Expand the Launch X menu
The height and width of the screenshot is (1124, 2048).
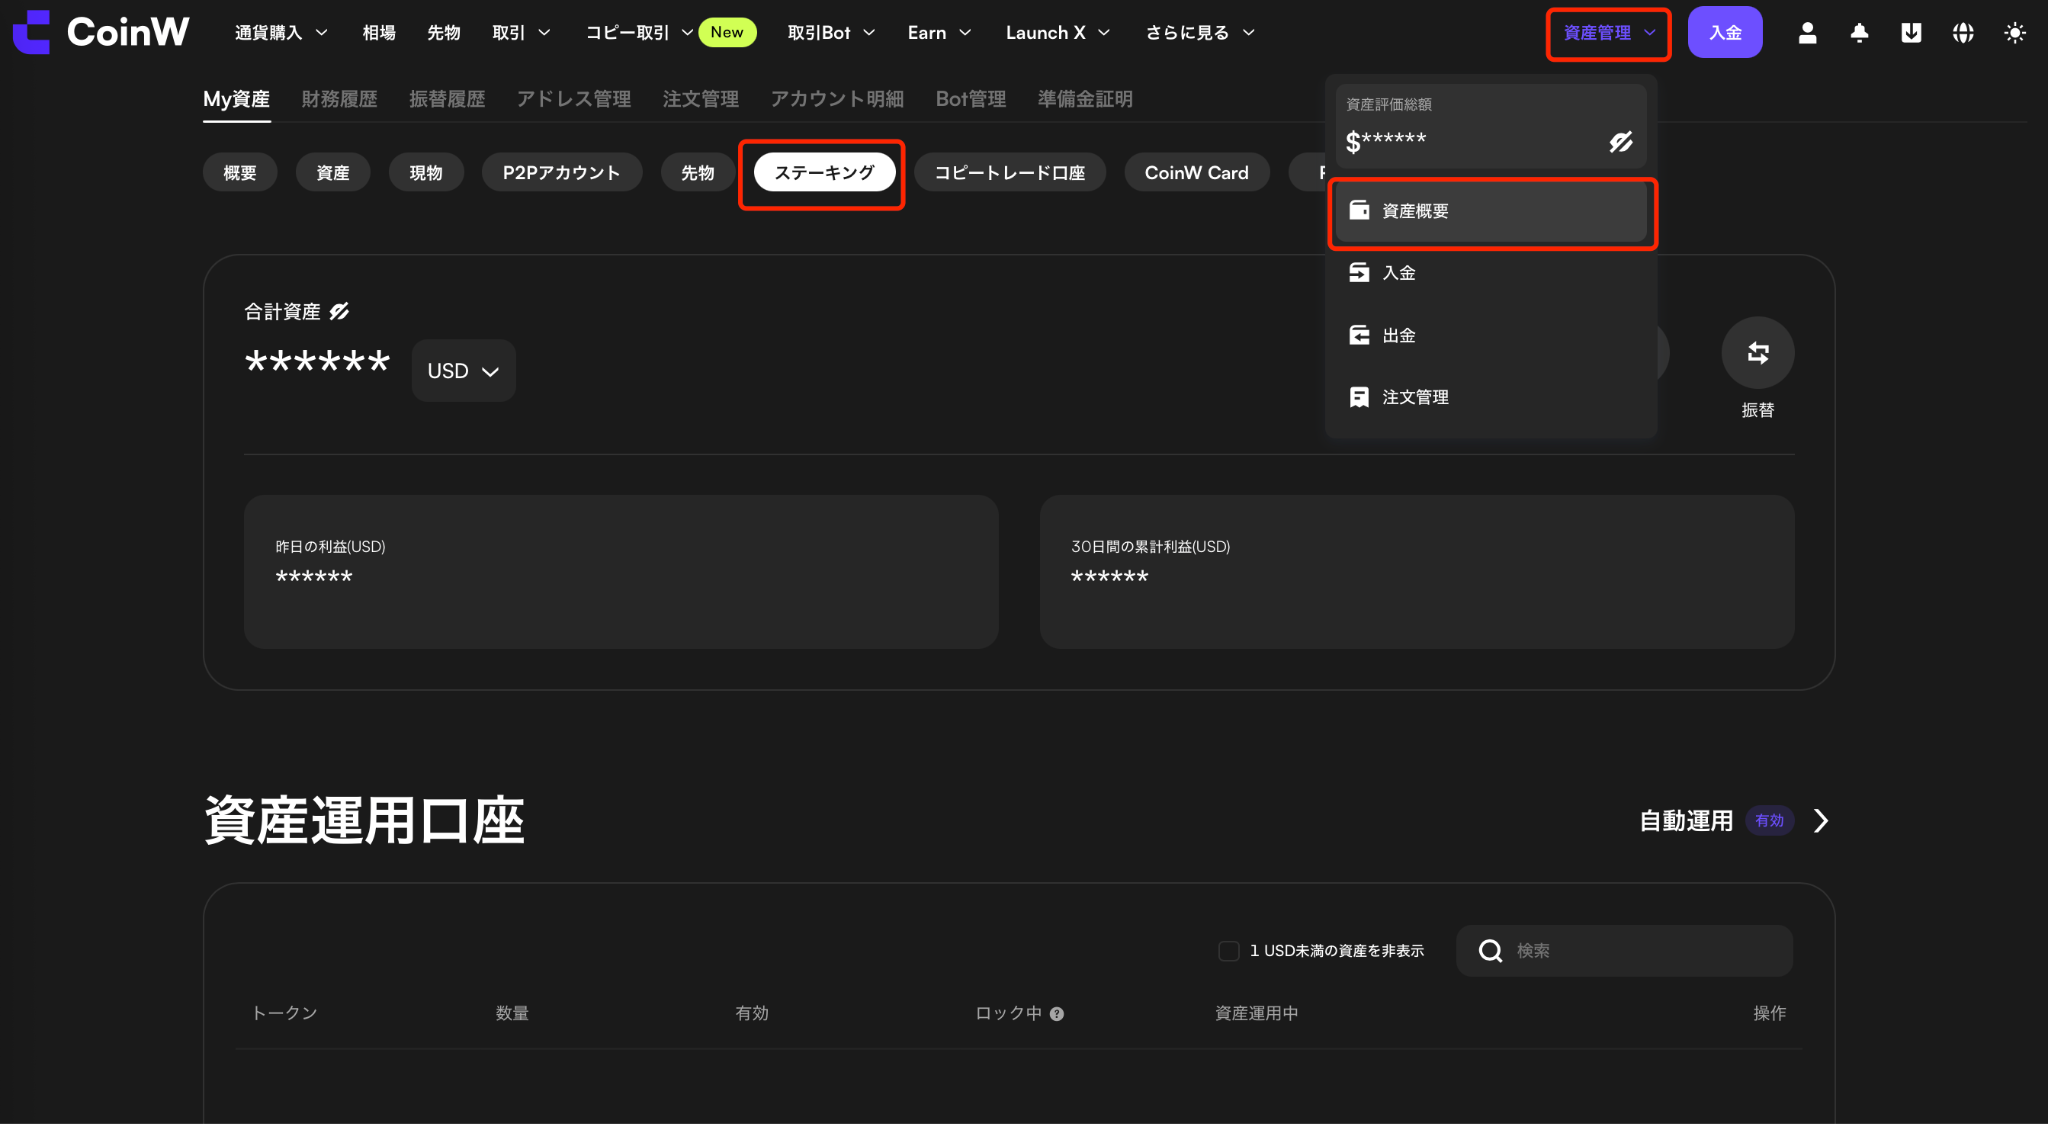click(1058, 33)
